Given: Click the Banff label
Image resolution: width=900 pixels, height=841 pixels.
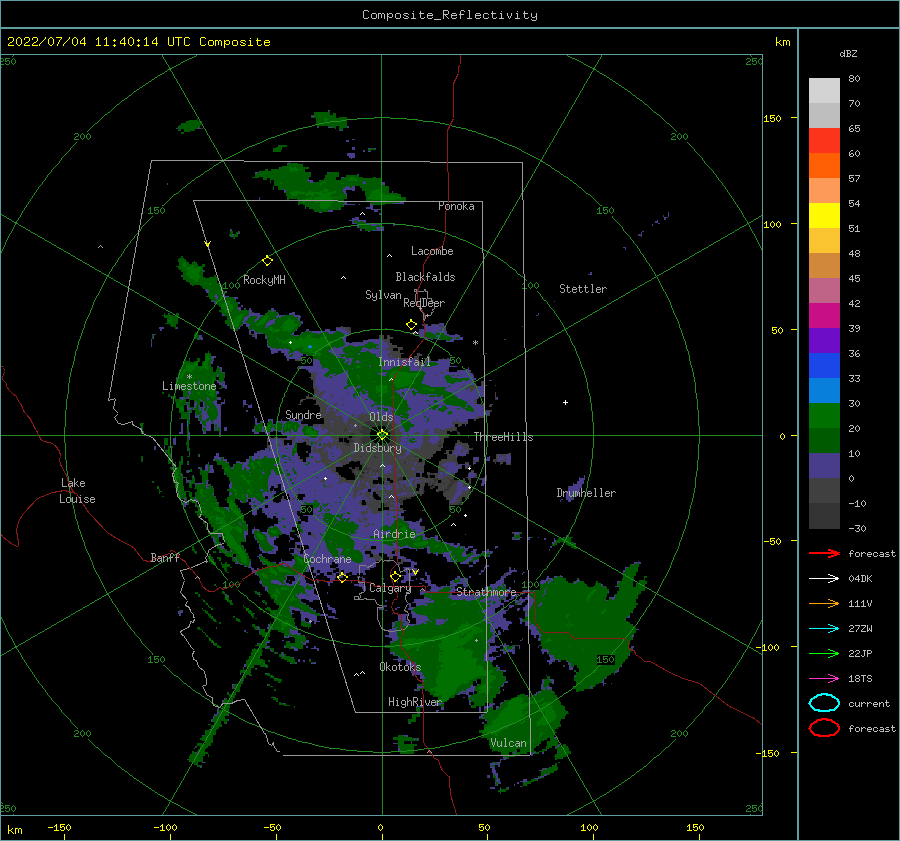Looking at the screenshot, I should coord(165,558).
